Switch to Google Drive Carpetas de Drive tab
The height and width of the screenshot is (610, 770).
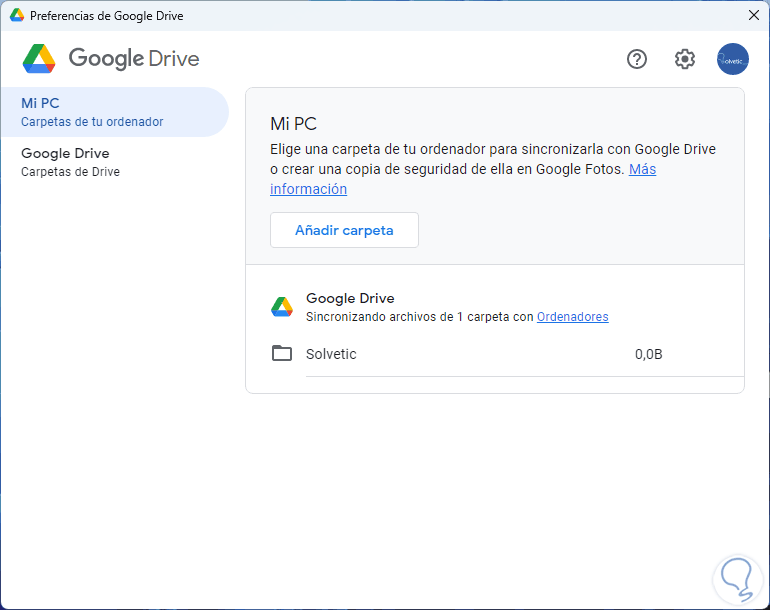coord(115,162)
